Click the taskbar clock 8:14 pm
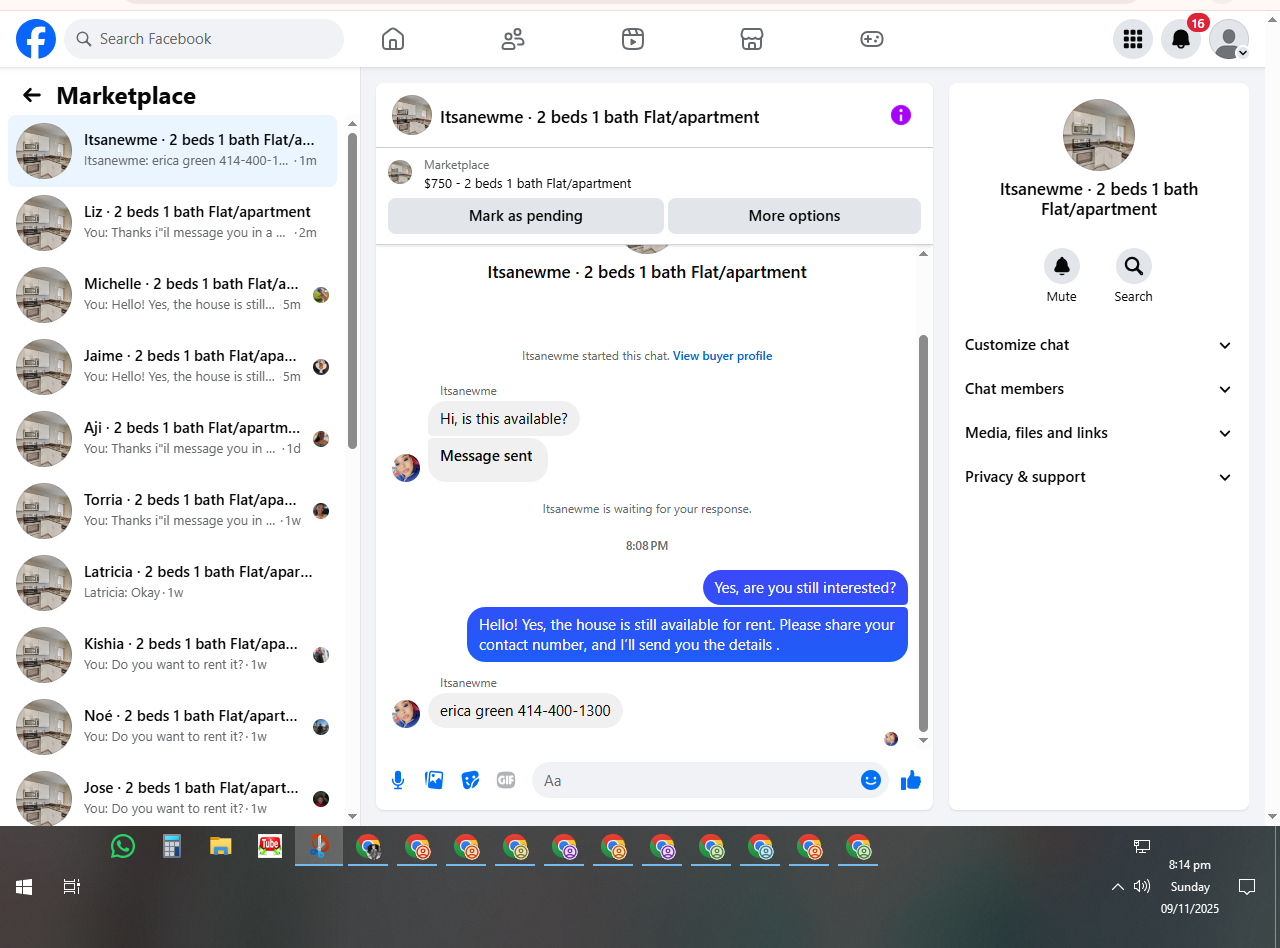Viewport: 1280px width, 948px height. pos(1190,865)
